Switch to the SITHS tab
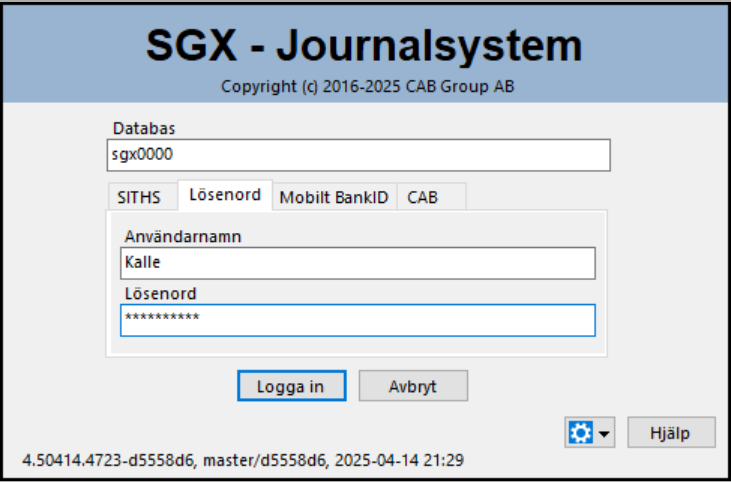The height and width of the screenshot is (482, 731). pos(142,197)
